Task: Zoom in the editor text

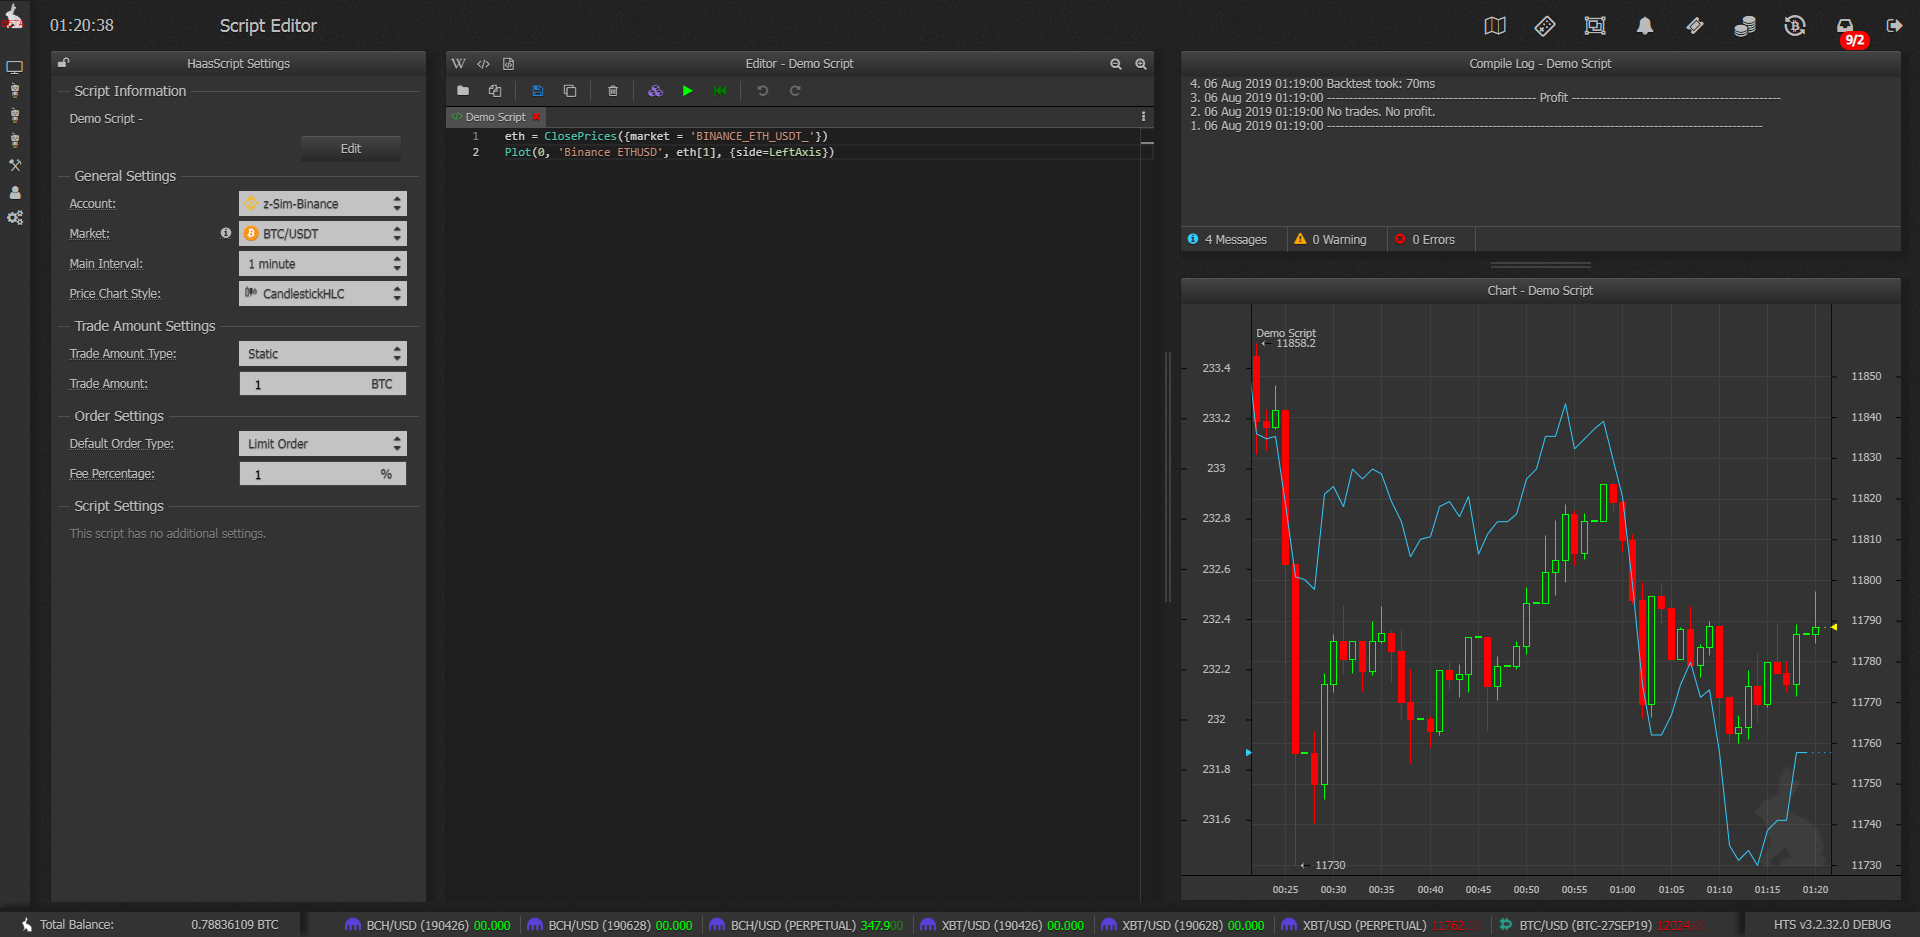Action: click(1141, 64)
